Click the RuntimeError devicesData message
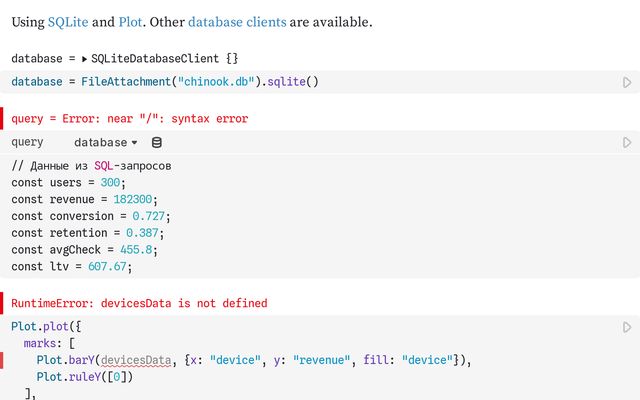 coord(139,302)
